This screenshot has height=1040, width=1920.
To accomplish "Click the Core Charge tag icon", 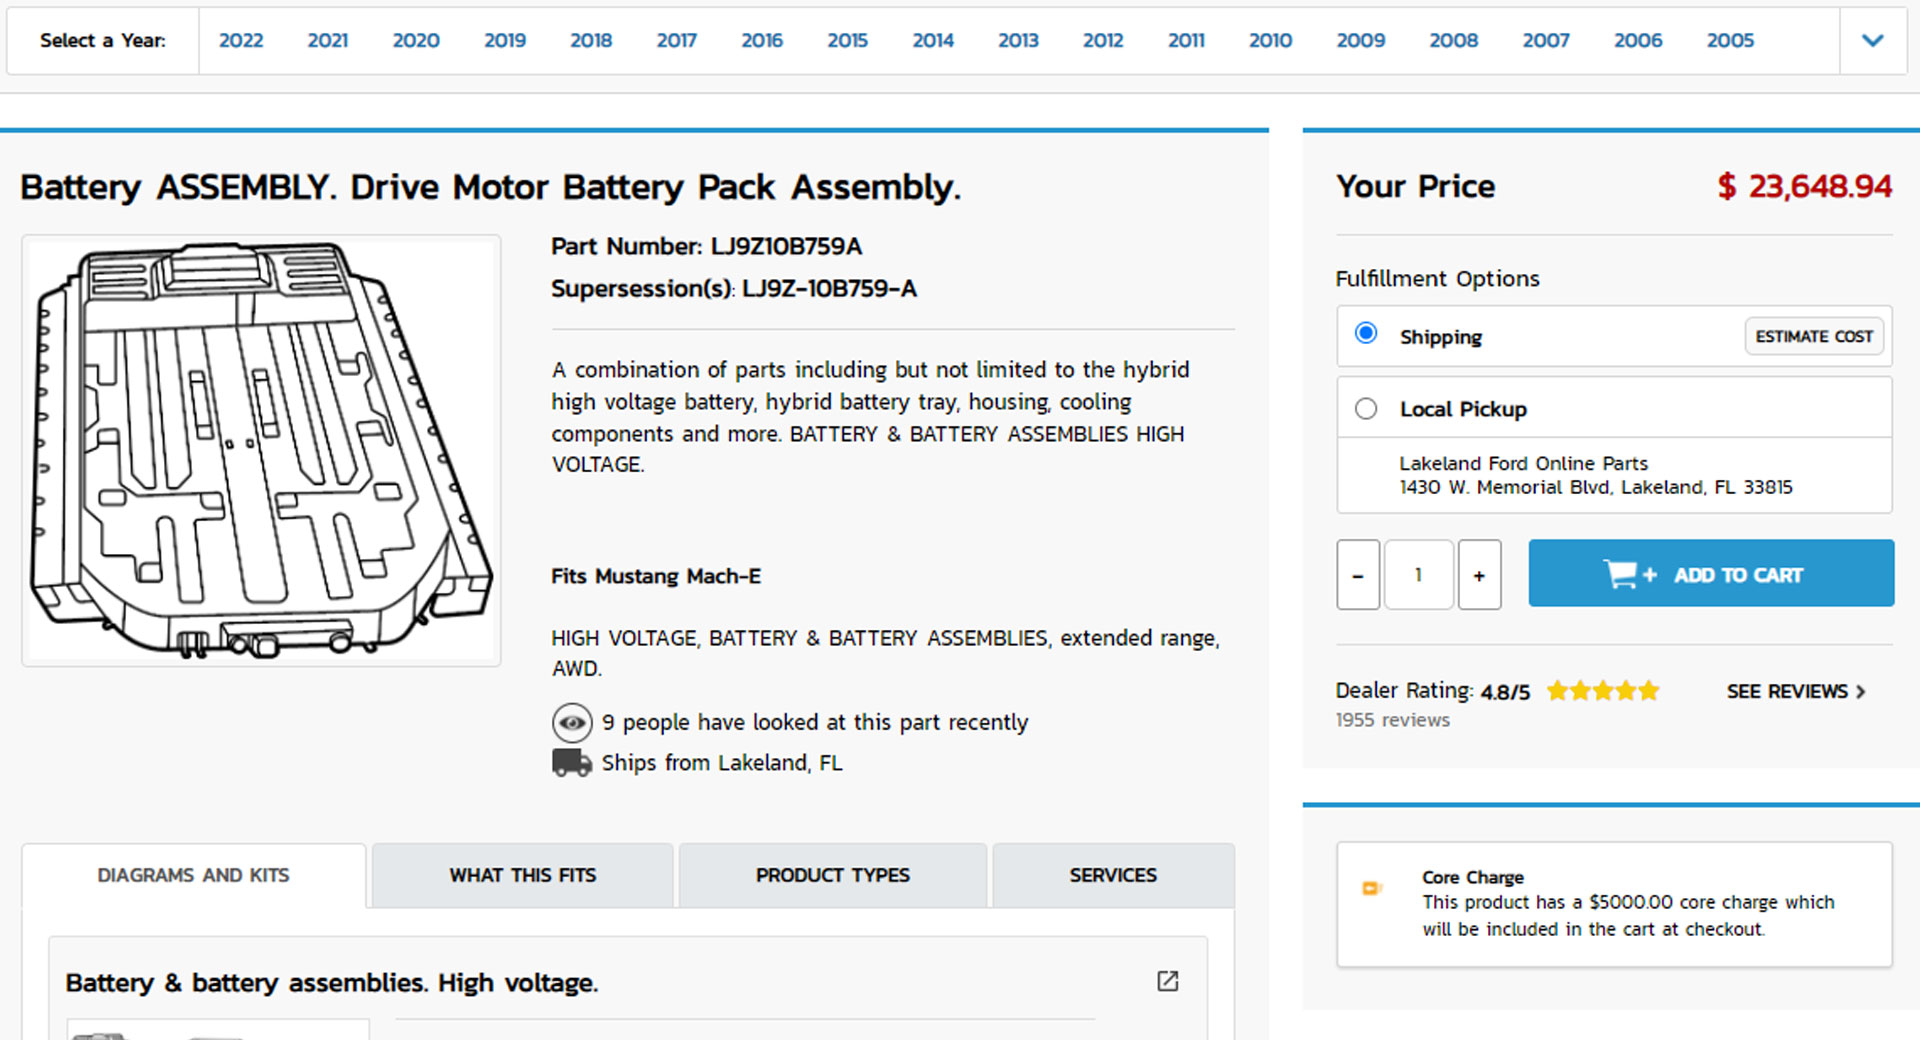I will [1371, 888].
